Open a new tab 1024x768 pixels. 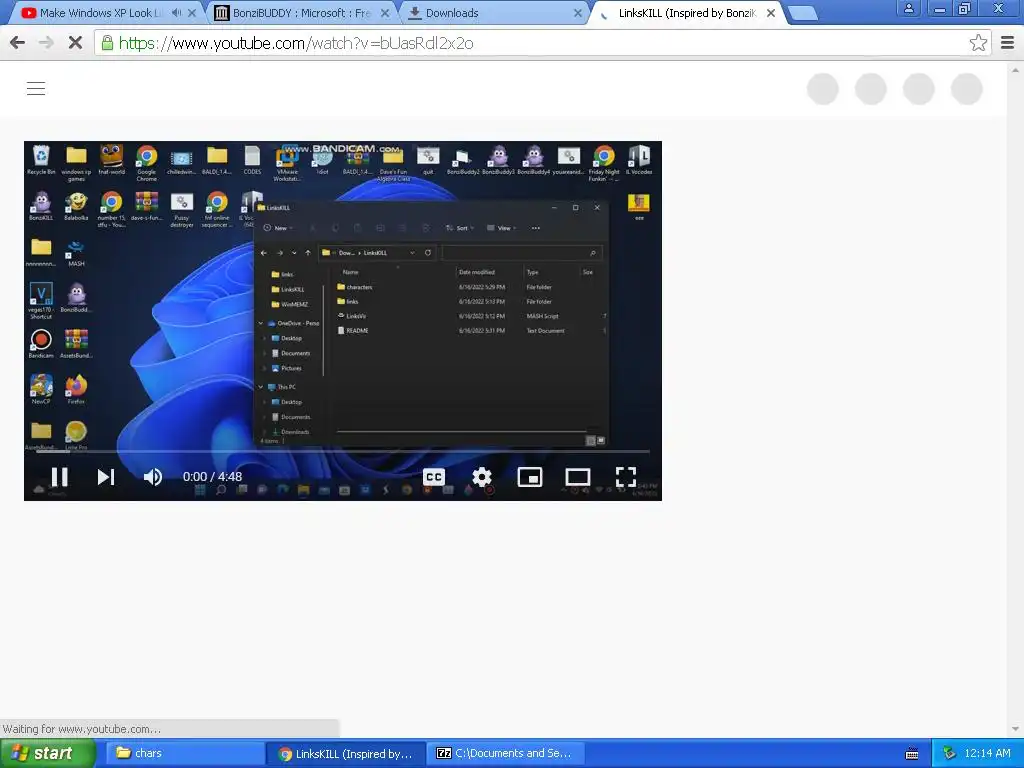click(x=803, y=12)
